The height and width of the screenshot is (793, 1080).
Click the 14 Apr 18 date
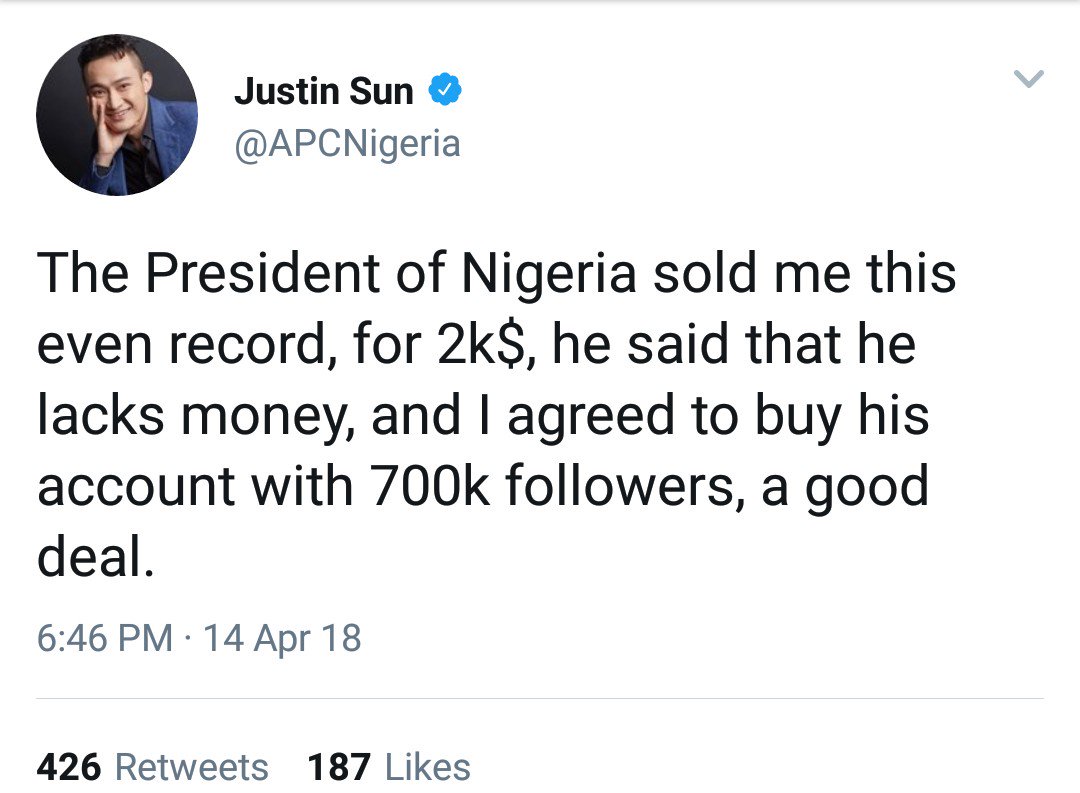click(282, 637)
